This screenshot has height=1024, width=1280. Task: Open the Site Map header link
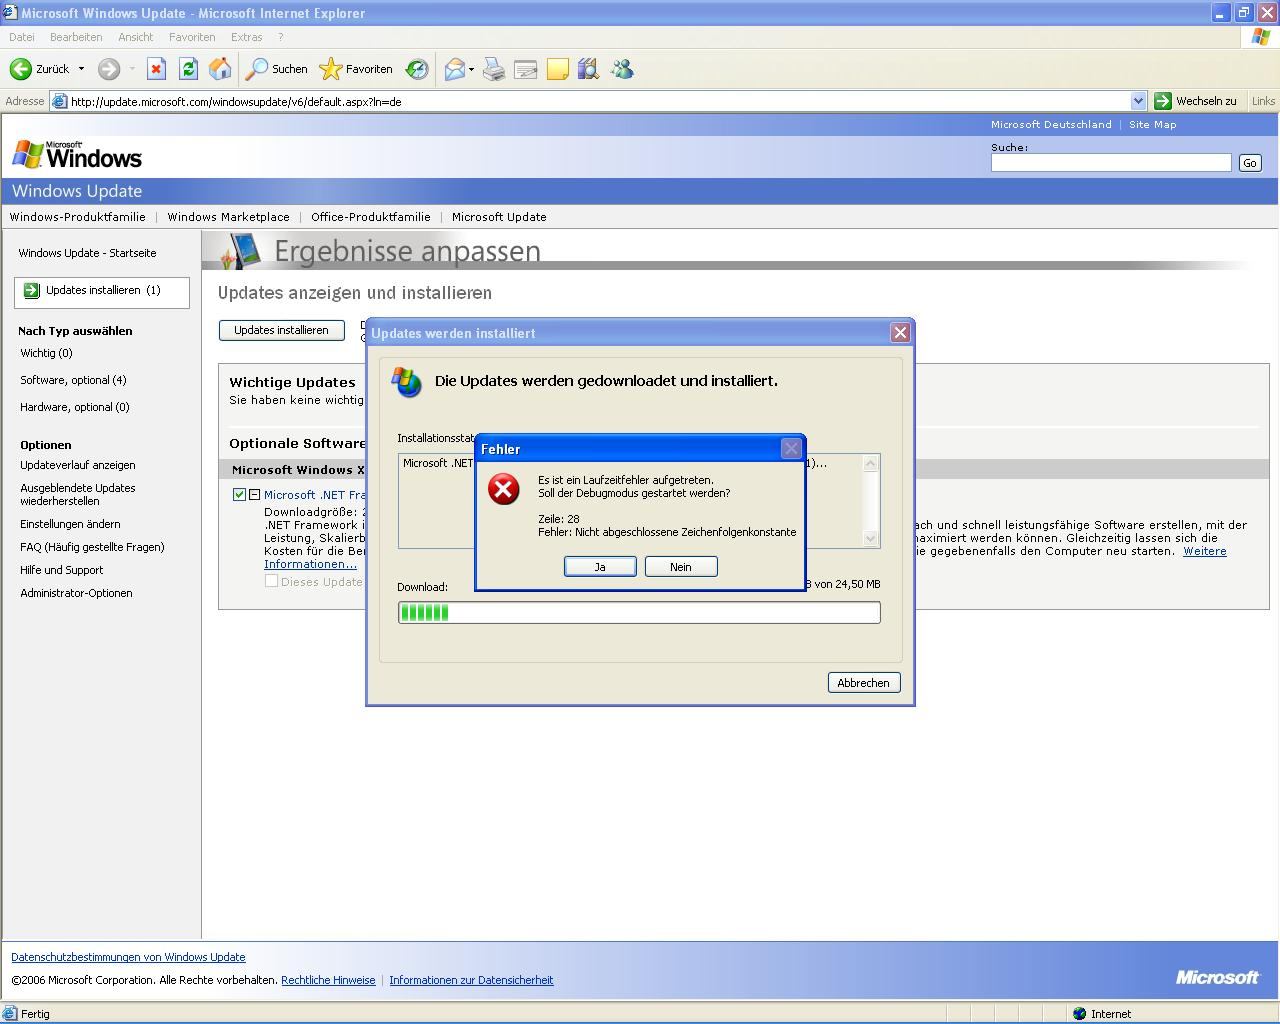[x=1153, y=125]
